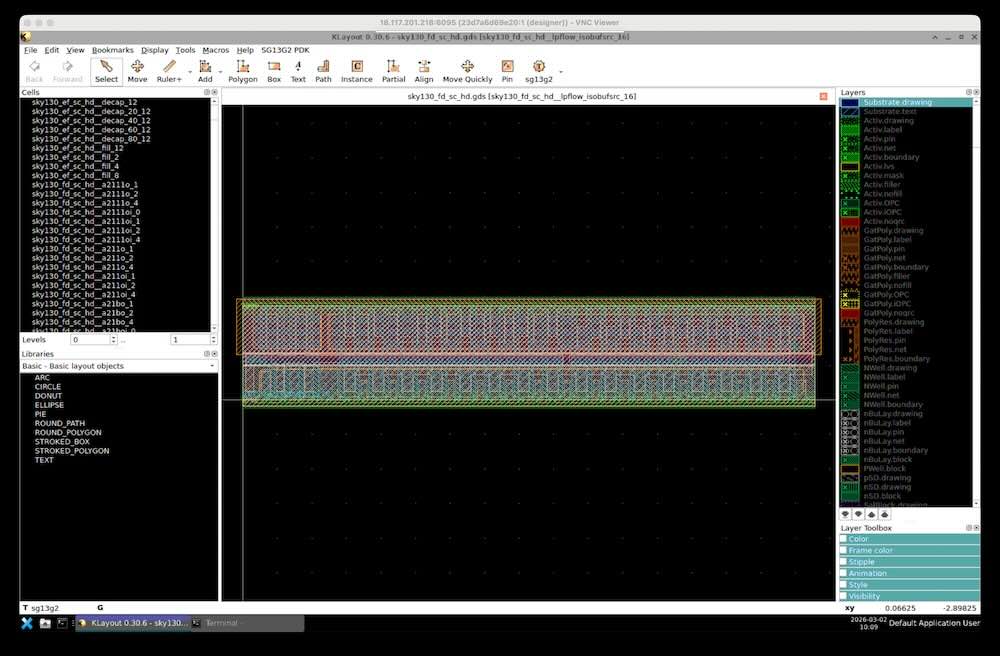
Task: Open the Macros menu
Action: (215, 50)
